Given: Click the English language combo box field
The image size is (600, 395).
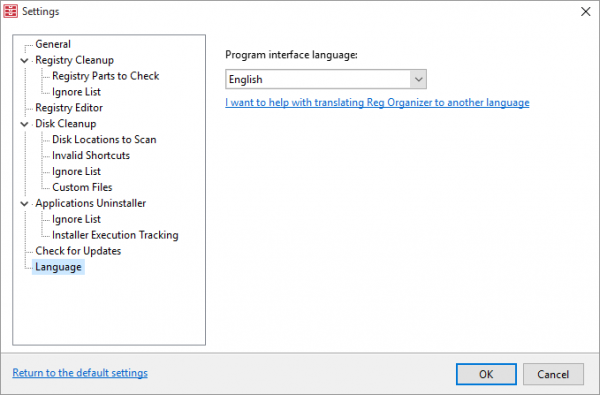Looking at the screenshot, I should pyautogui.click(x=326, y=79).
